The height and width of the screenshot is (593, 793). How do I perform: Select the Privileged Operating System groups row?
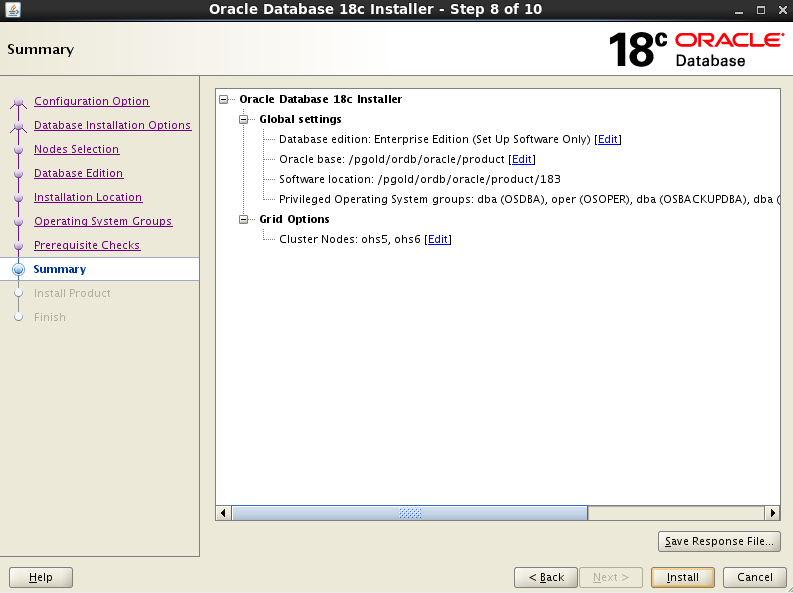pyautogui.click(x=529, y=199)
